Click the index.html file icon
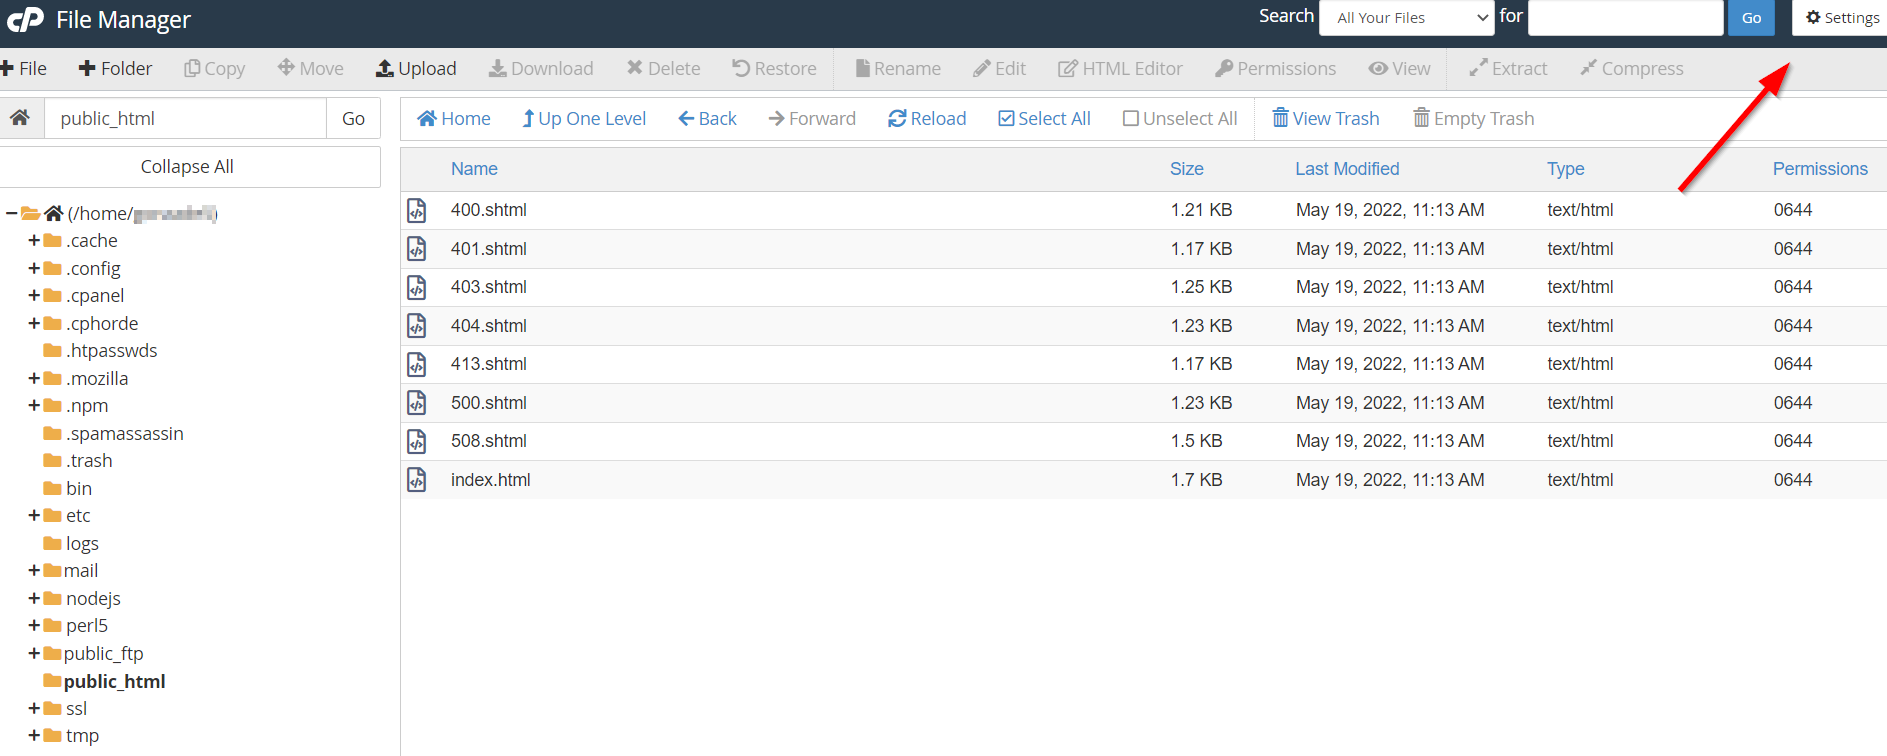This screenshot has height=756, width=1887. (417, 480)
